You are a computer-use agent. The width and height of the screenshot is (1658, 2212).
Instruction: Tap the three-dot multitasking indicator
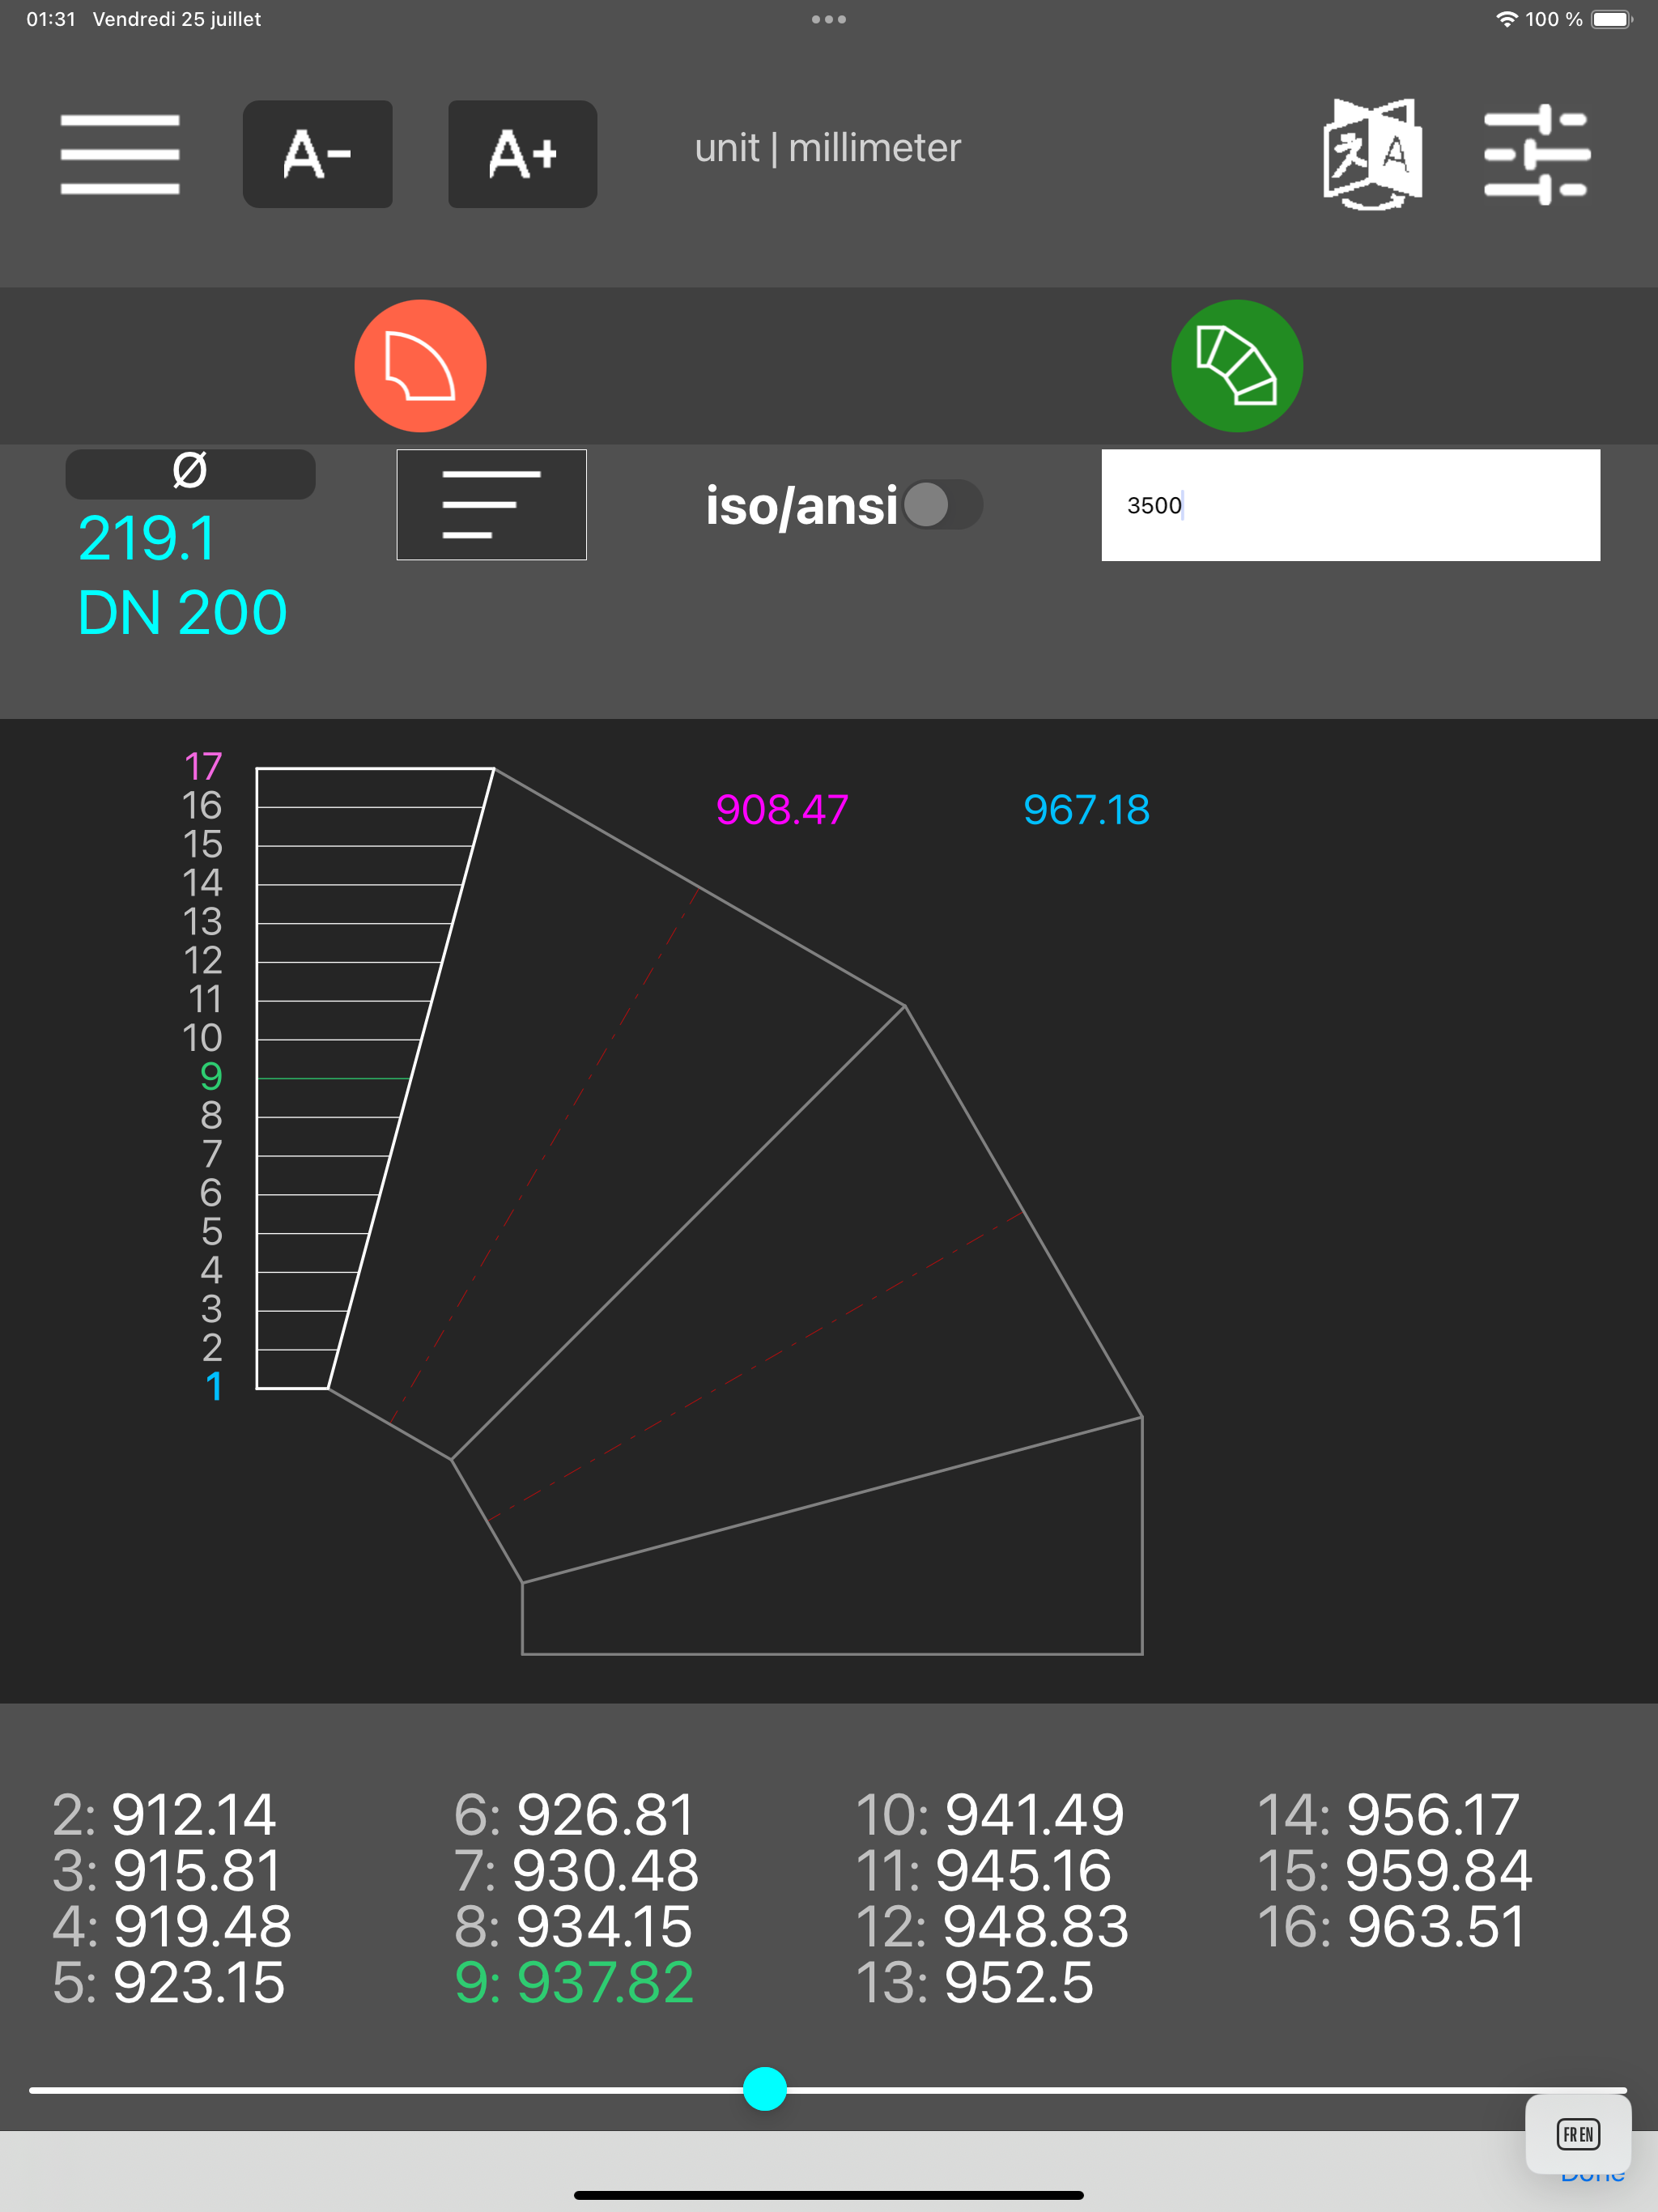click(x=829, y=19)
